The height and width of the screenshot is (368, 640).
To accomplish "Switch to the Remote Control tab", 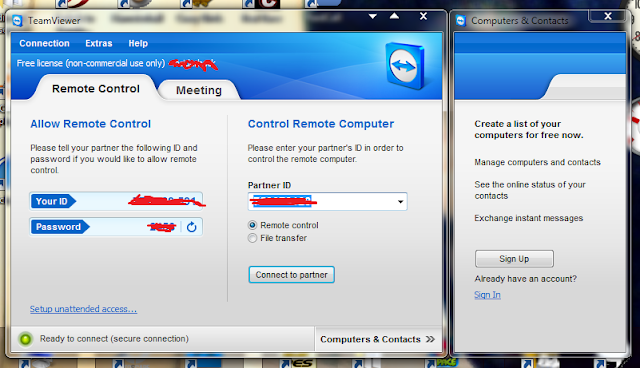I will pos(96,89).
